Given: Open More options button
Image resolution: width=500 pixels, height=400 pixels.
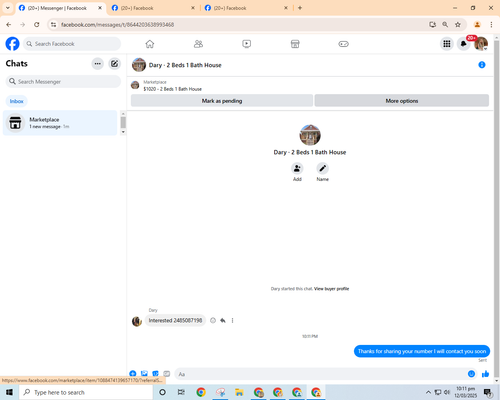Looking at the screenshot, I should pyautogui.click(x=402, y=101).
